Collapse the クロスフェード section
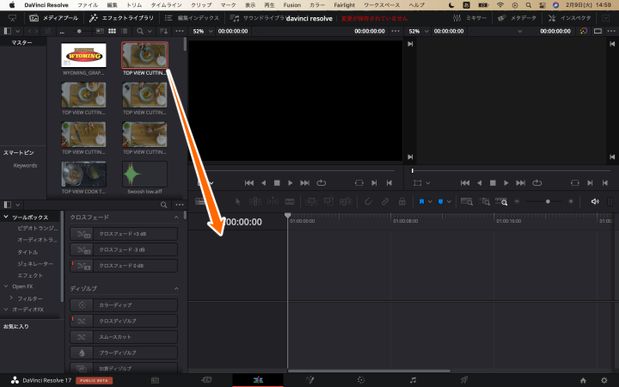Viewport: 619px width, 387px height. coord(176,217)
